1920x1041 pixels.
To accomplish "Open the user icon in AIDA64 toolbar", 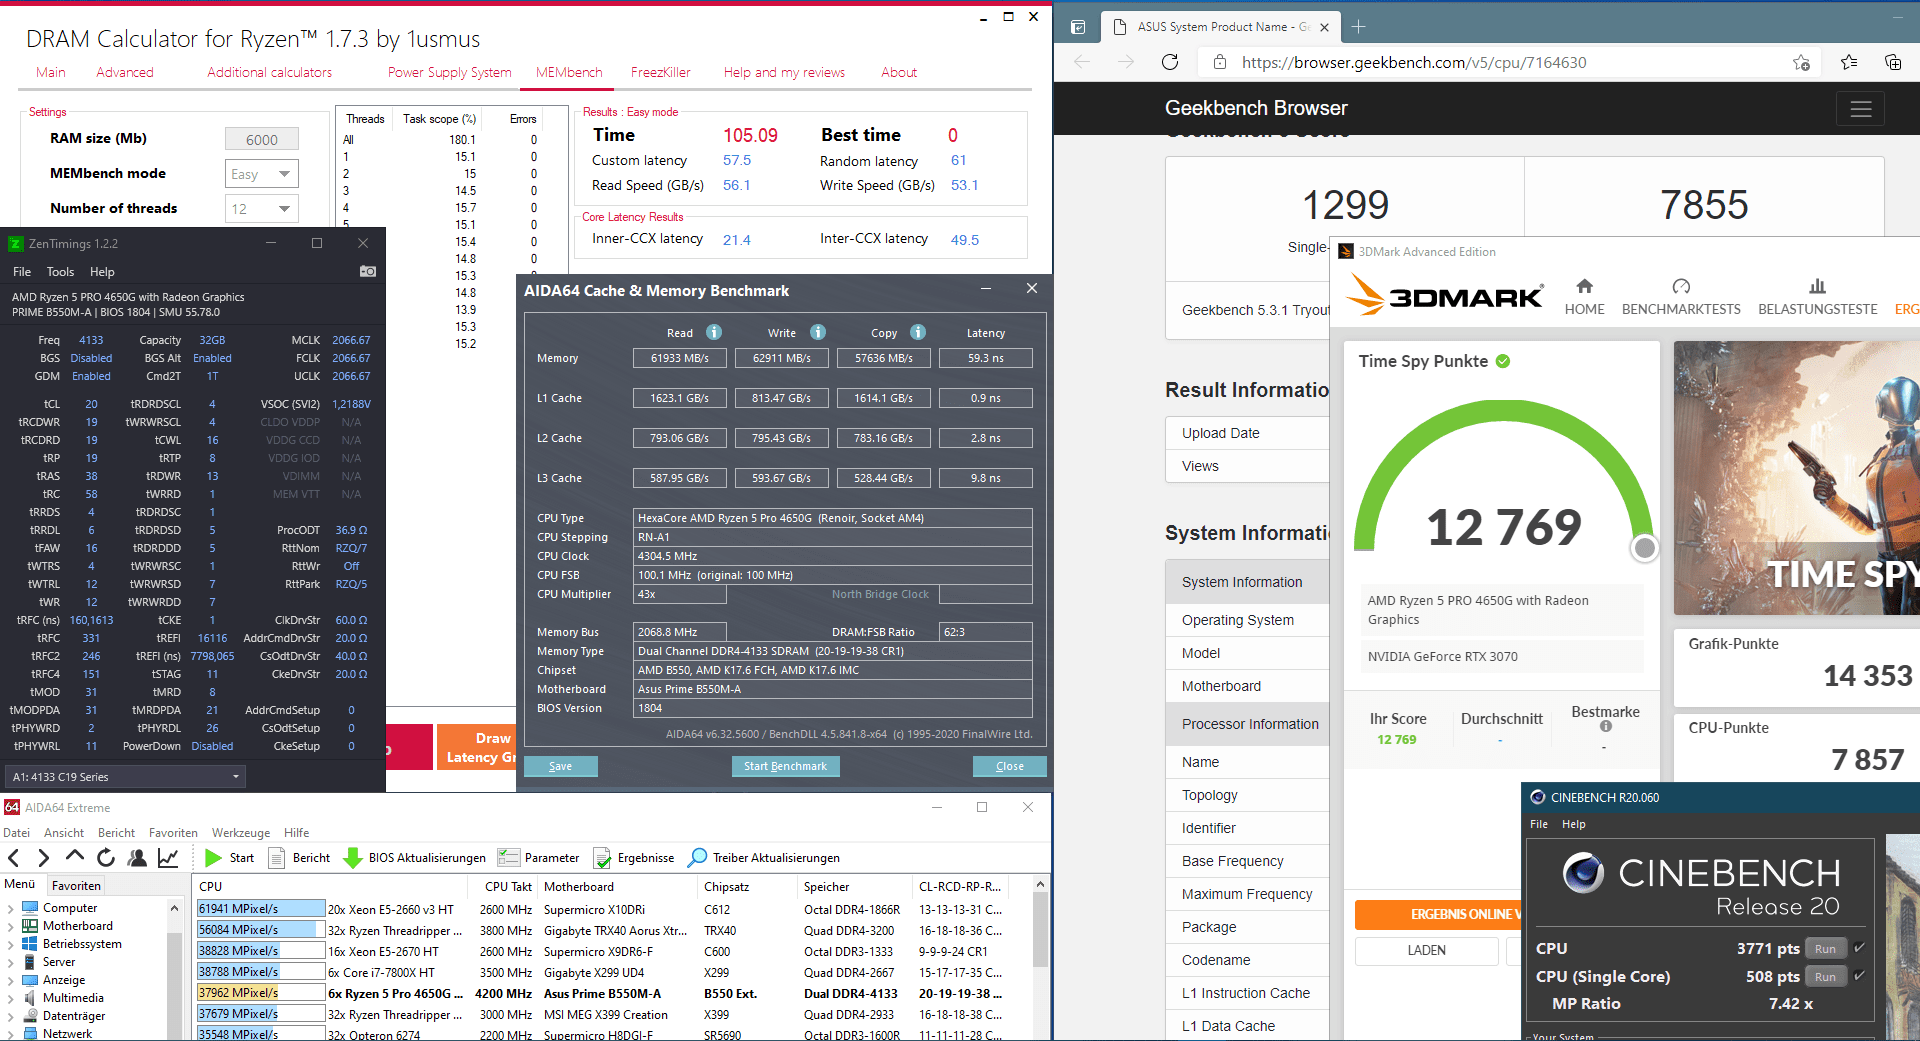I will [x=137, y=857].
